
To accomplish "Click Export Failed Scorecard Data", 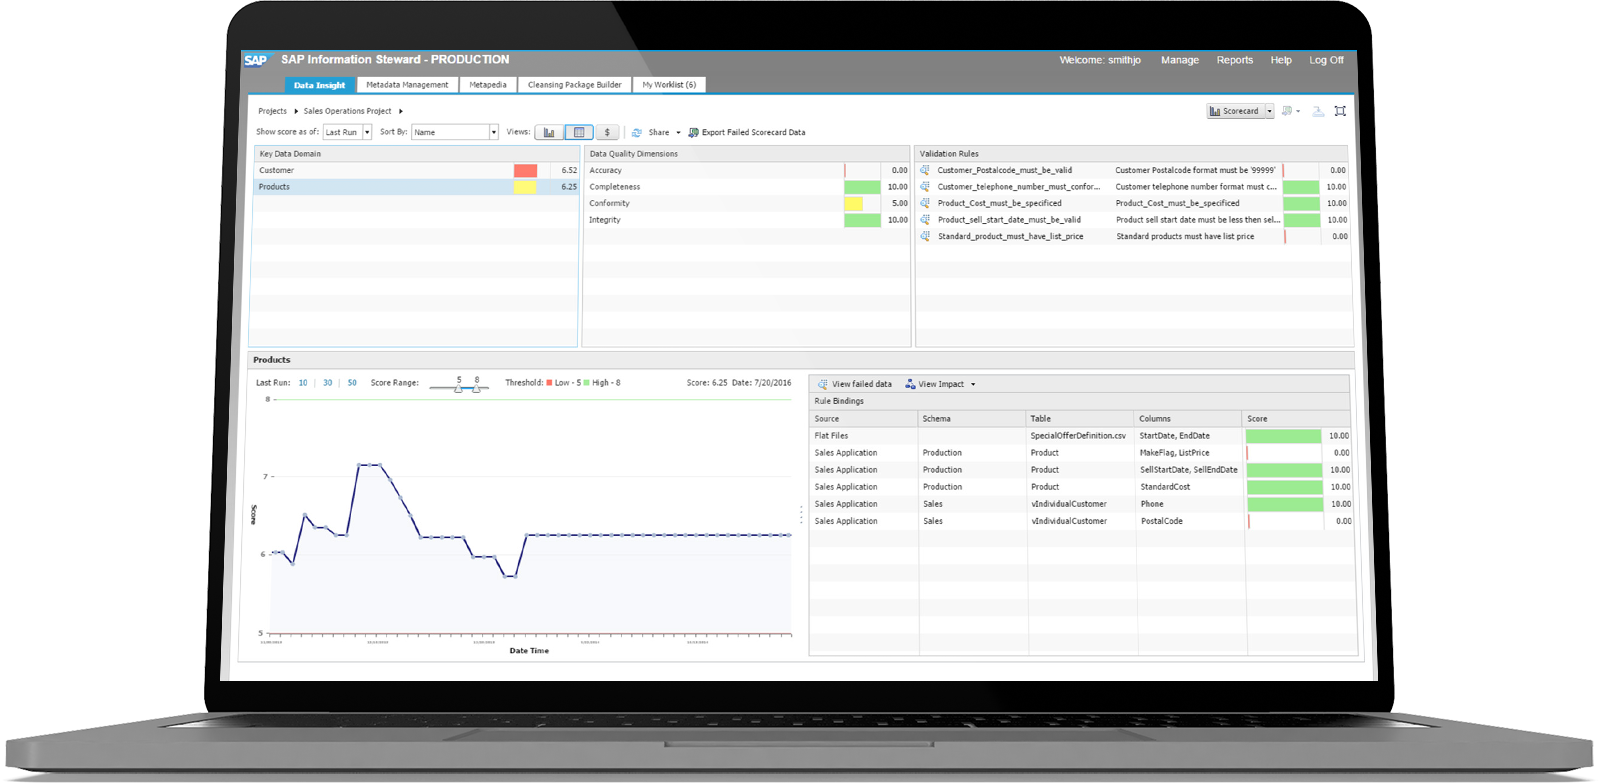I will click(x=747, y=132).
